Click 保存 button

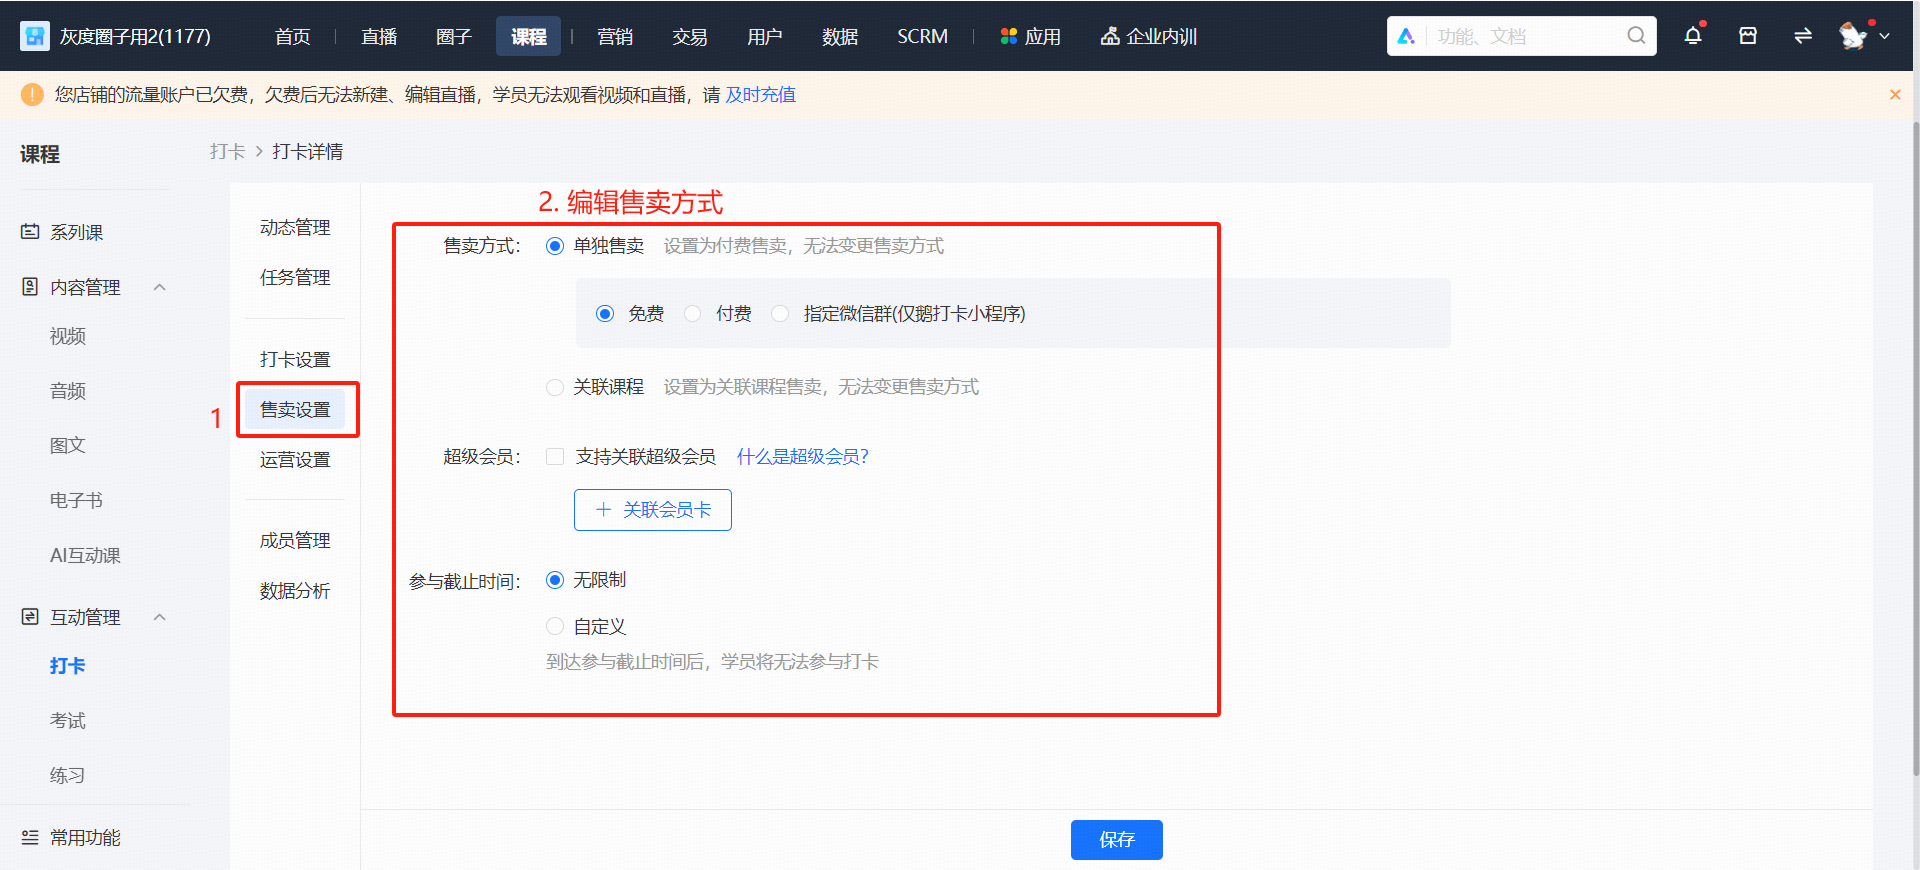(1116, 840)
